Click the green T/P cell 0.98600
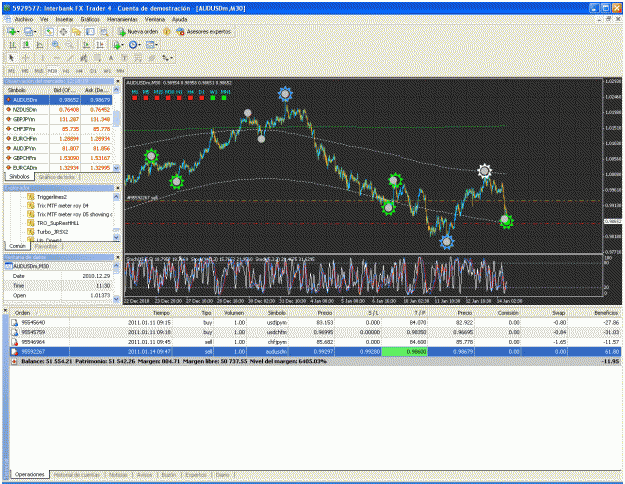The height and width of the screenshot is (484, 625). [x=405, y=352]
